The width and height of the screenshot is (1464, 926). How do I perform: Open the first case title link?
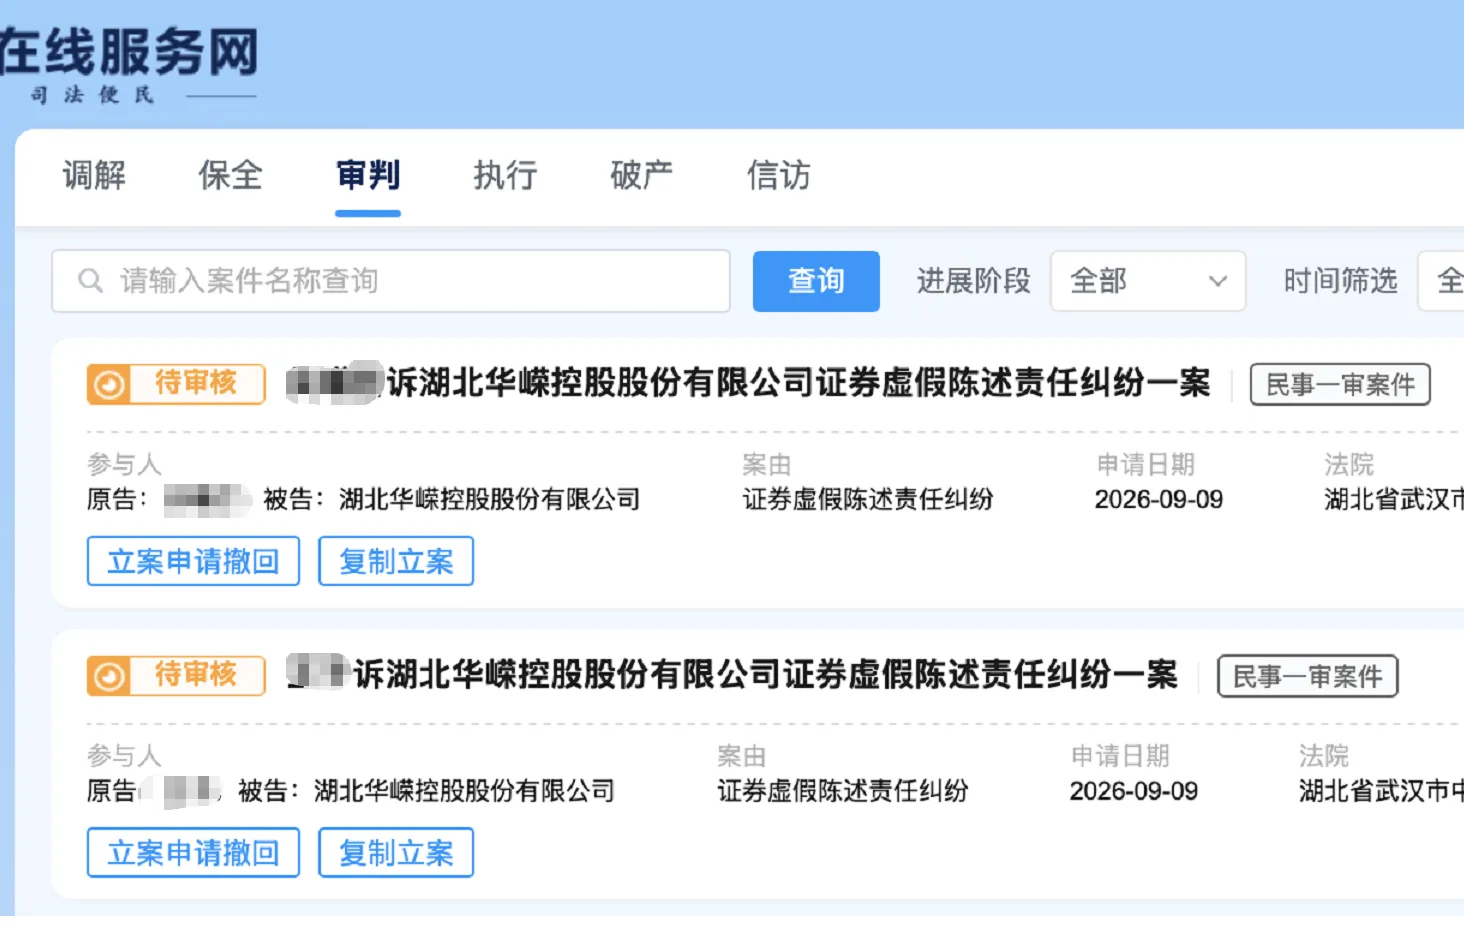tap(748, 383)
